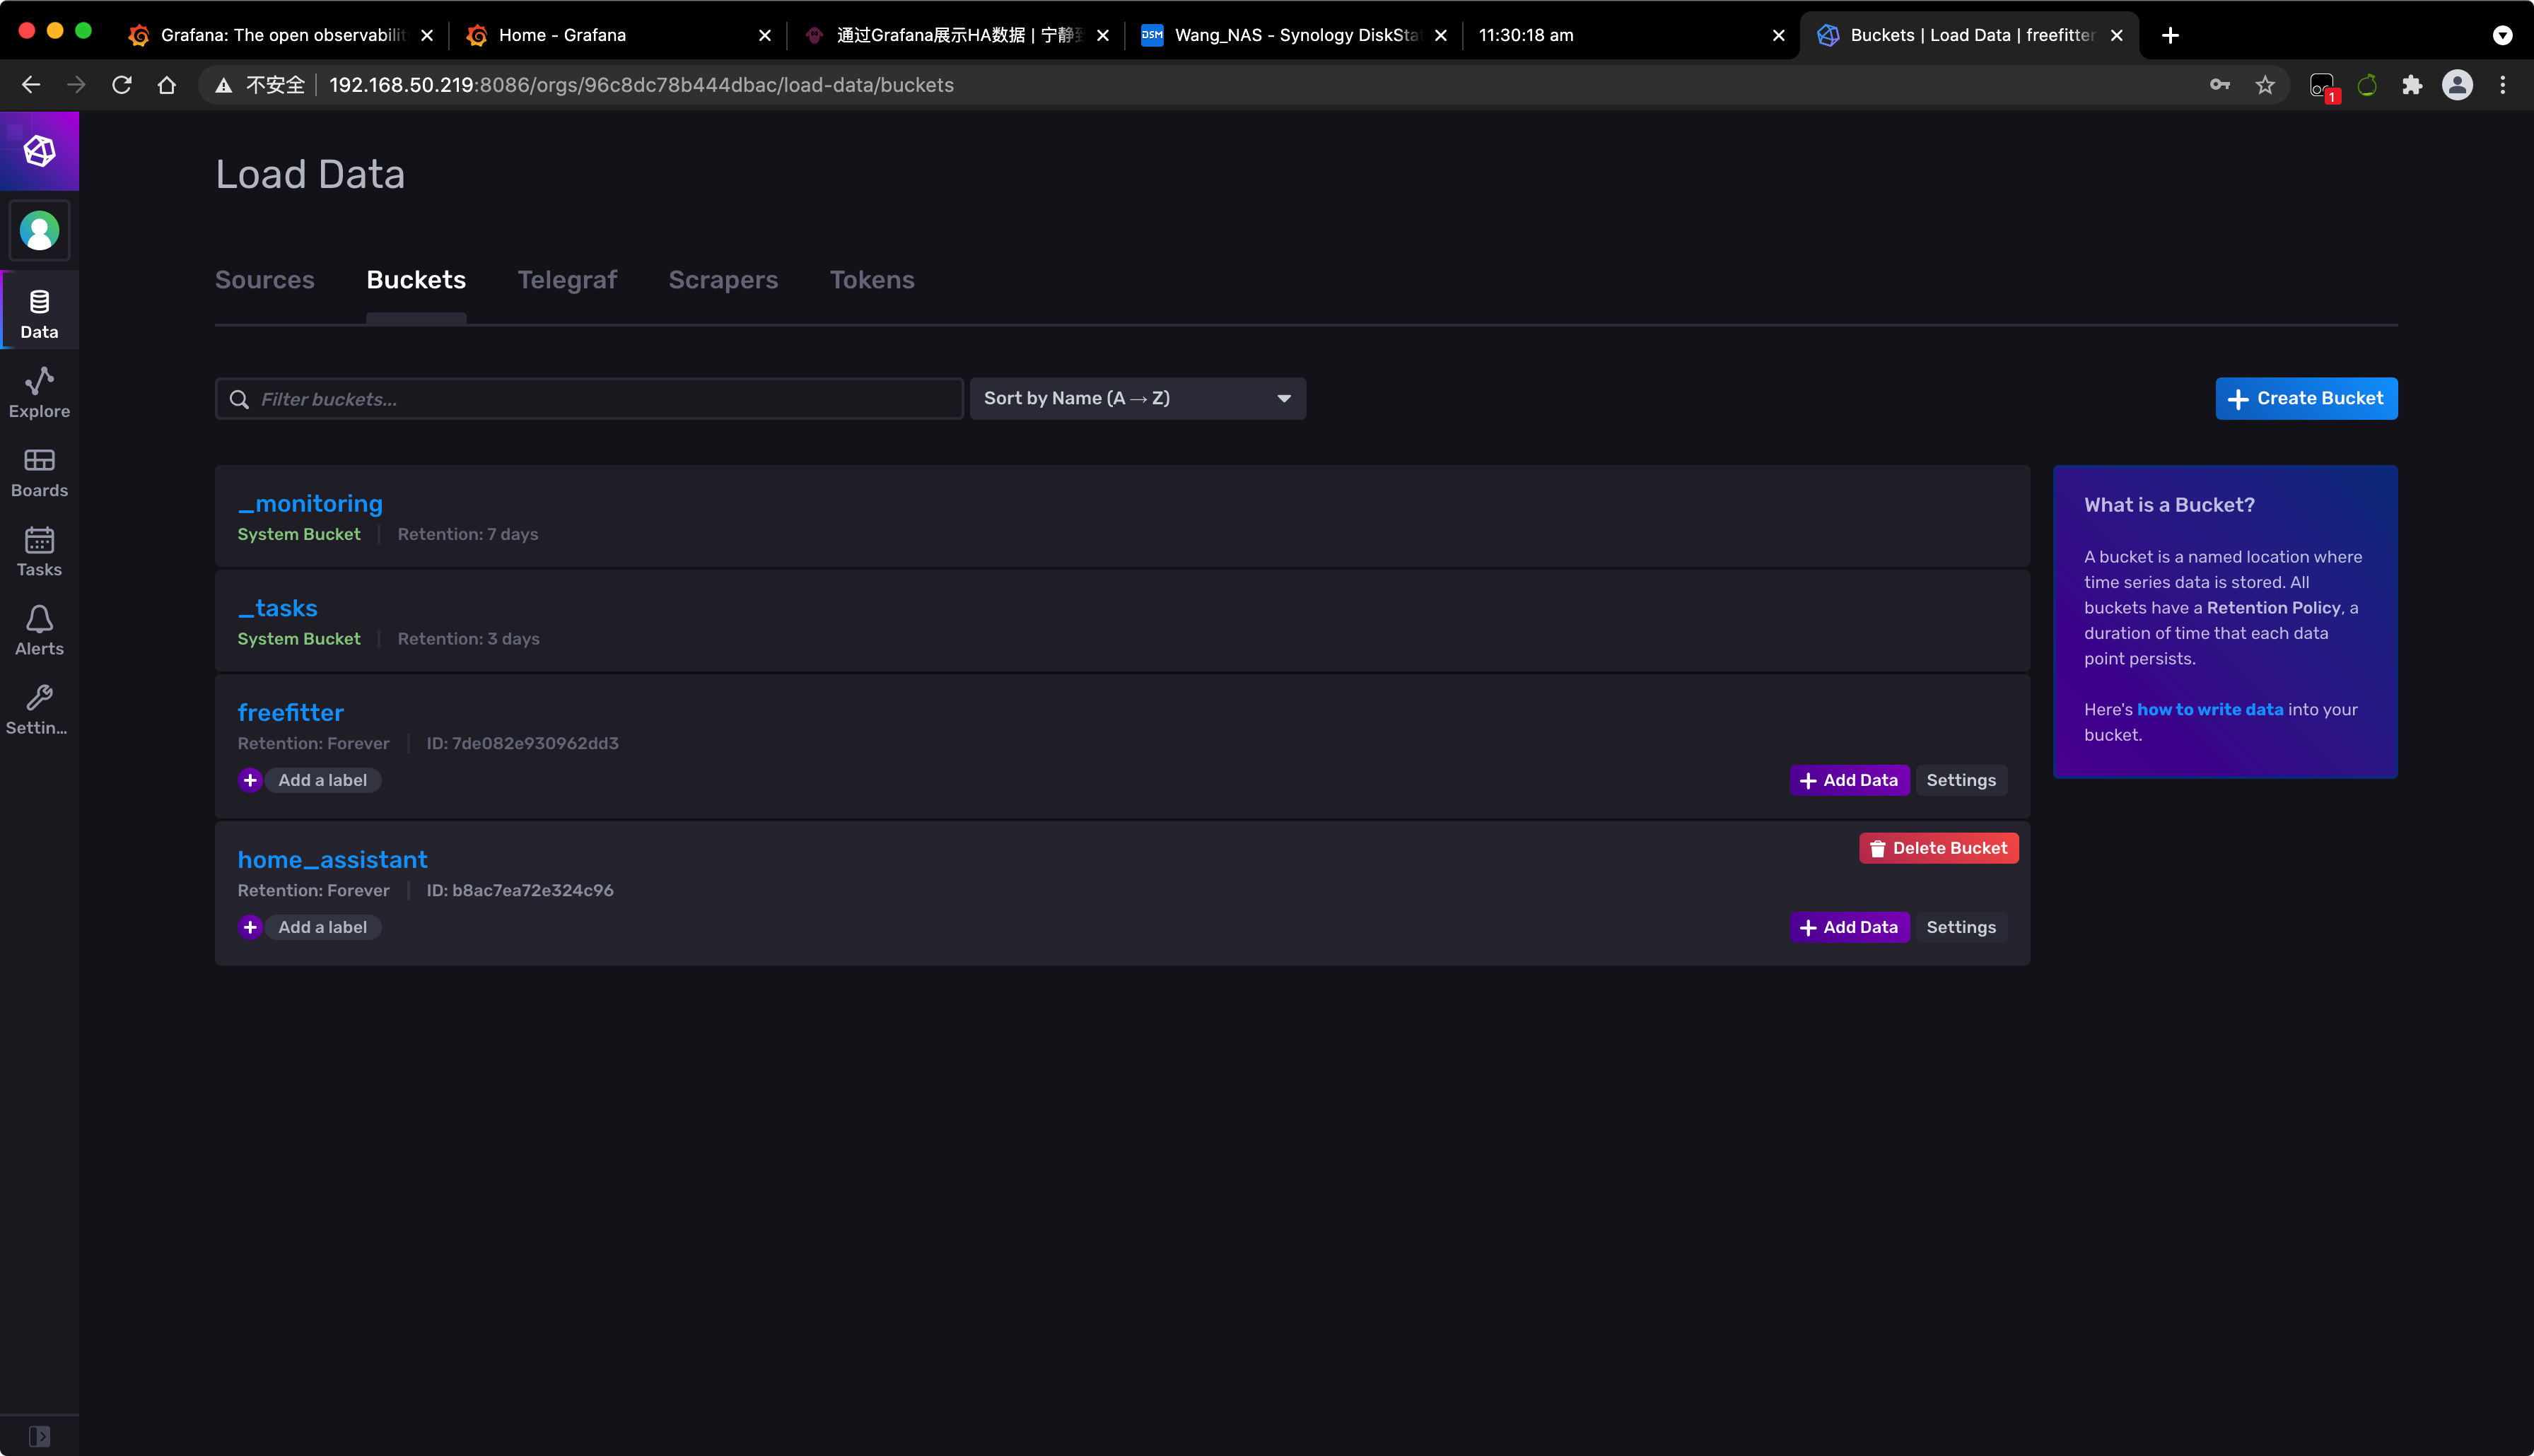The height and width of the screenshot is (1456, 2534).
Task: Click Add Data for freefitter bucket
Action: point(1849,780)
